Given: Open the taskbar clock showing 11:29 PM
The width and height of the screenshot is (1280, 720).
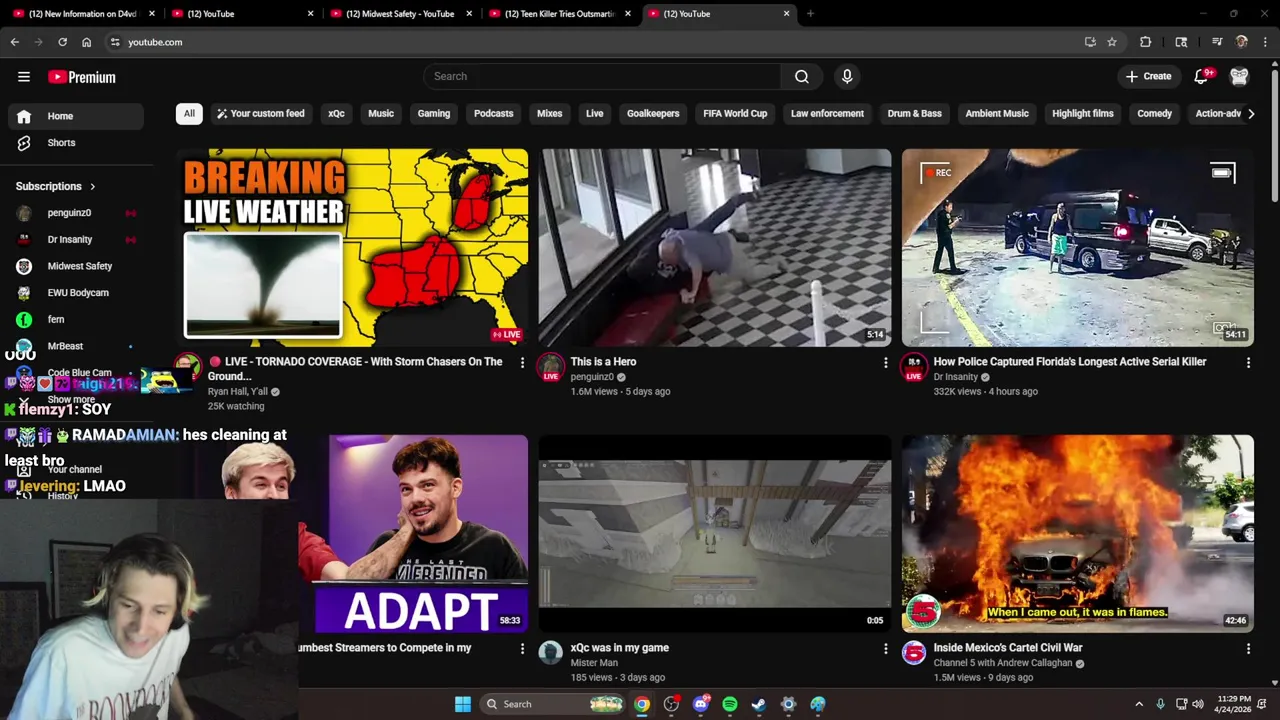Looking at the screenshot, I should [x=1234, y=704].
